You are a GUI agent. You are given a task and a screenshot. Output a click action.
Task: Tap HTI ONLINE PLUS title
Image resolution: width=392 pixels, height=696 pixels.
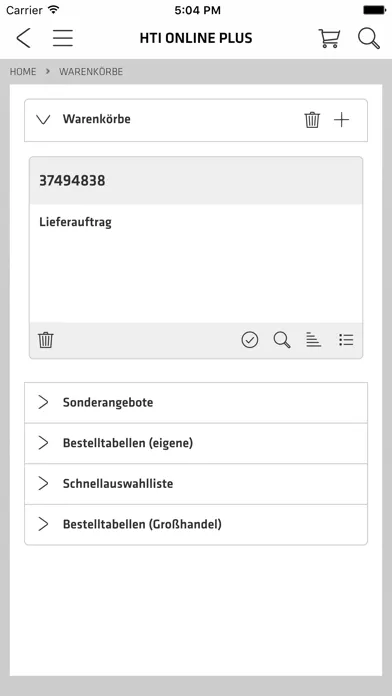196,38
